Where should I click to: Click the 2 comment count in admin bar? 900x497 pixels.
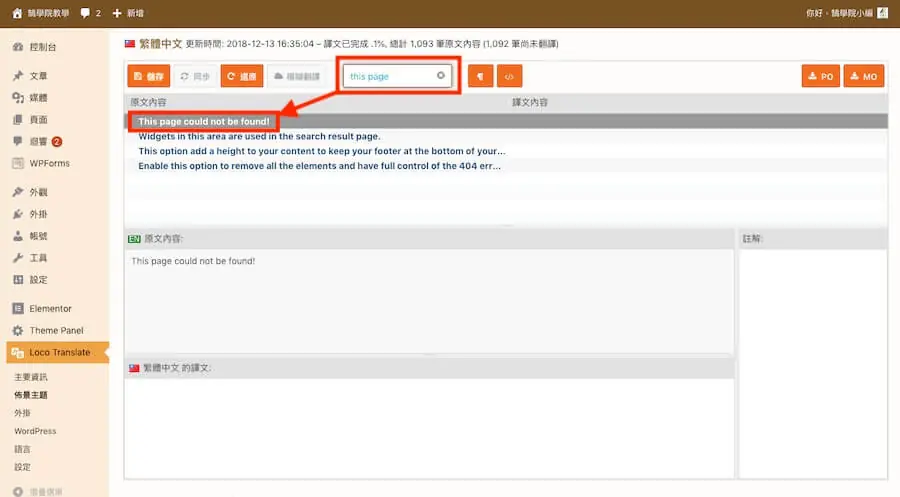(x=98, y=13)
